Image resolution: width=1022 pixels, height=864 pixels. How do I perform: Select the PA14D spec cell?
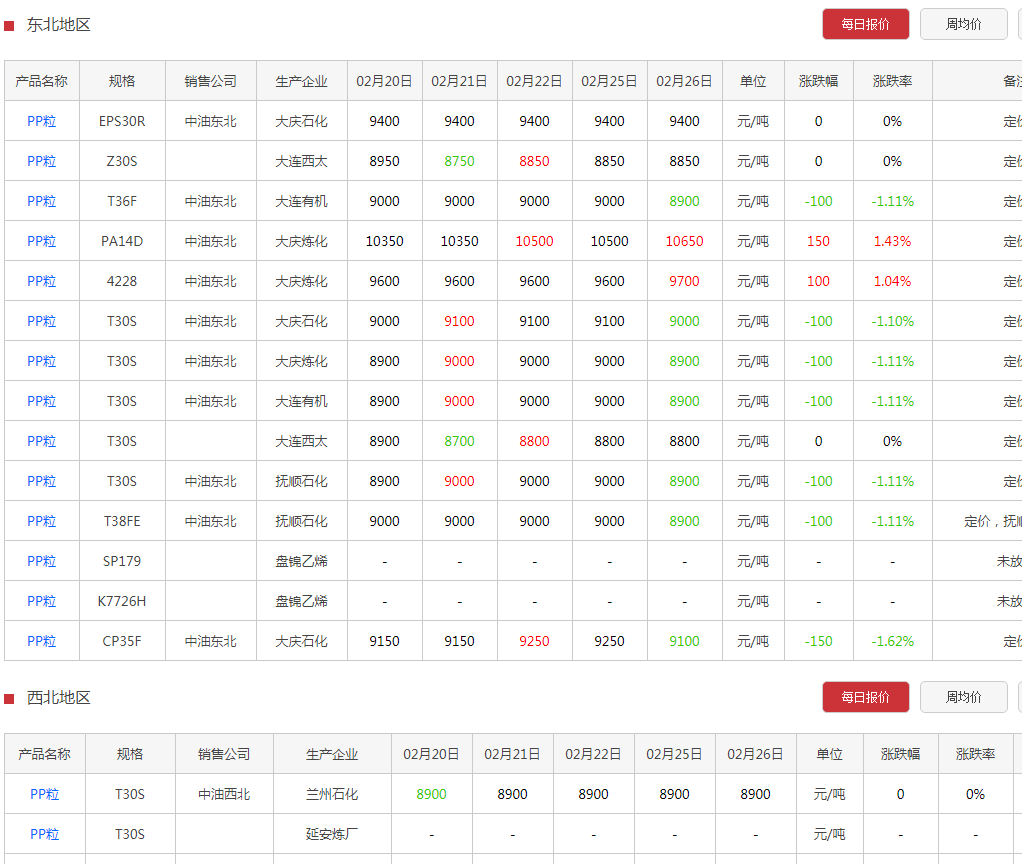(x=122, y=241)
